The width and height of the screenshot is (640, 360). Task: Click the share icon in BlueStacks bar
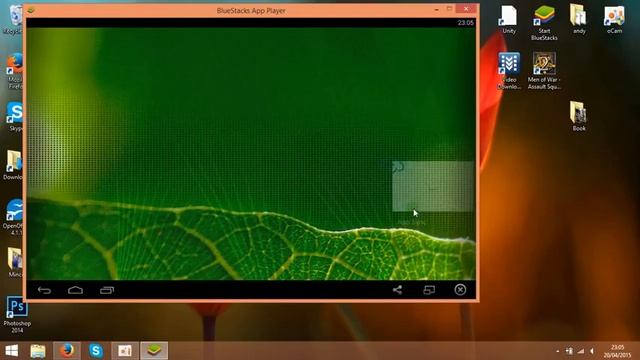click(x=397, y=290)
